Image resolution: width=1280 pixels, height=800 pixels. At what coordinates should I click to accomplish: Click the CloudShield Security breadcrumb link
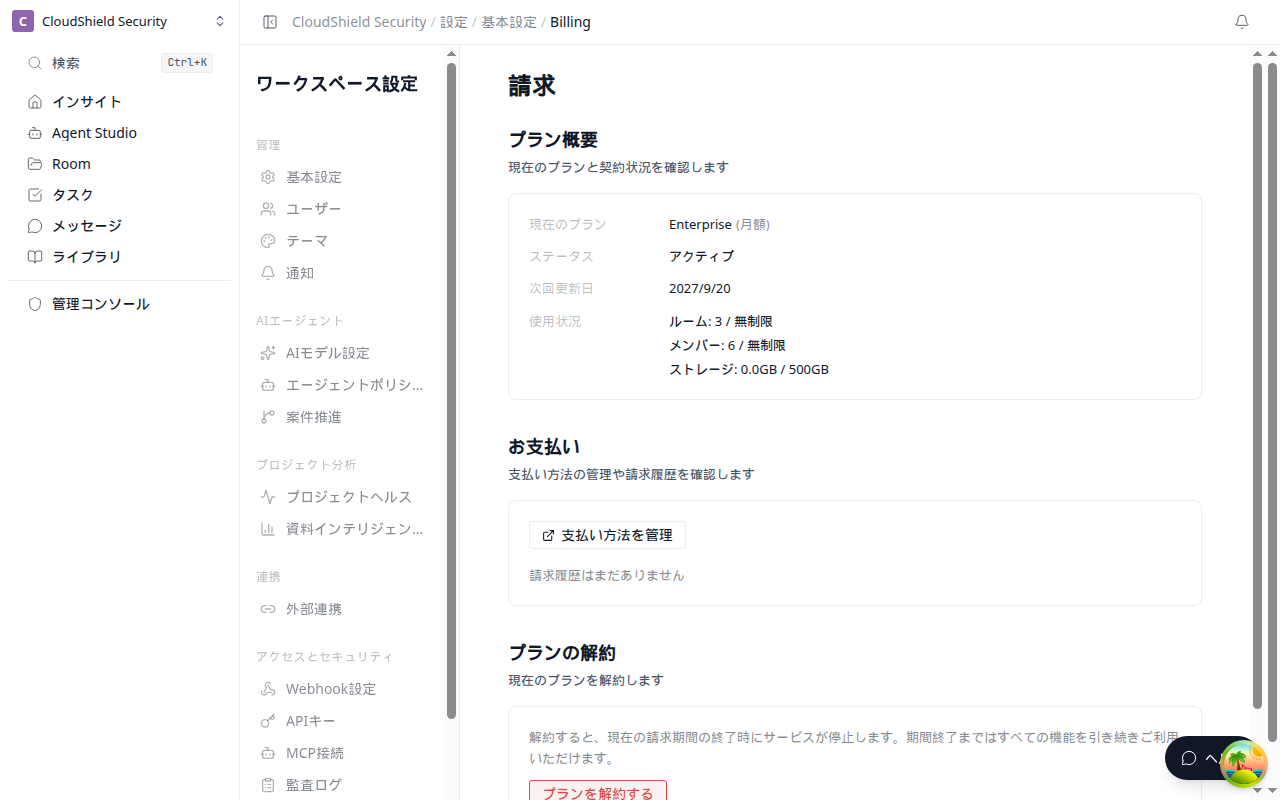(x=359, y=22)
